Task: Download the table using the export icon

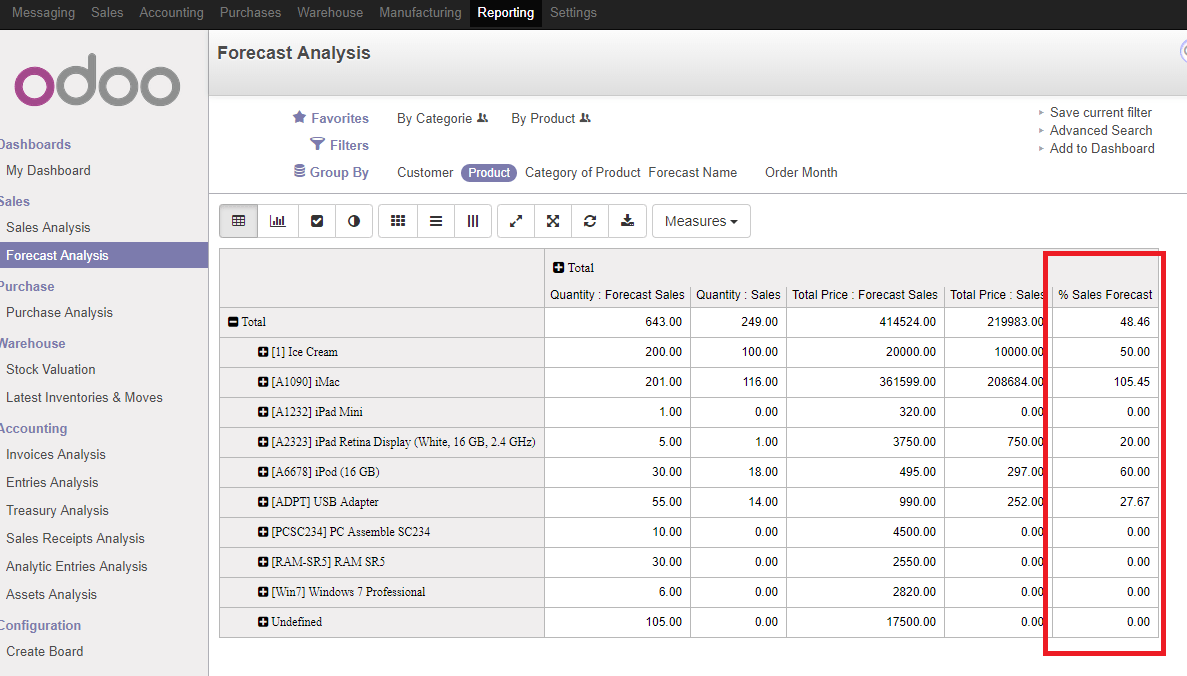Action: click(627, 221)
